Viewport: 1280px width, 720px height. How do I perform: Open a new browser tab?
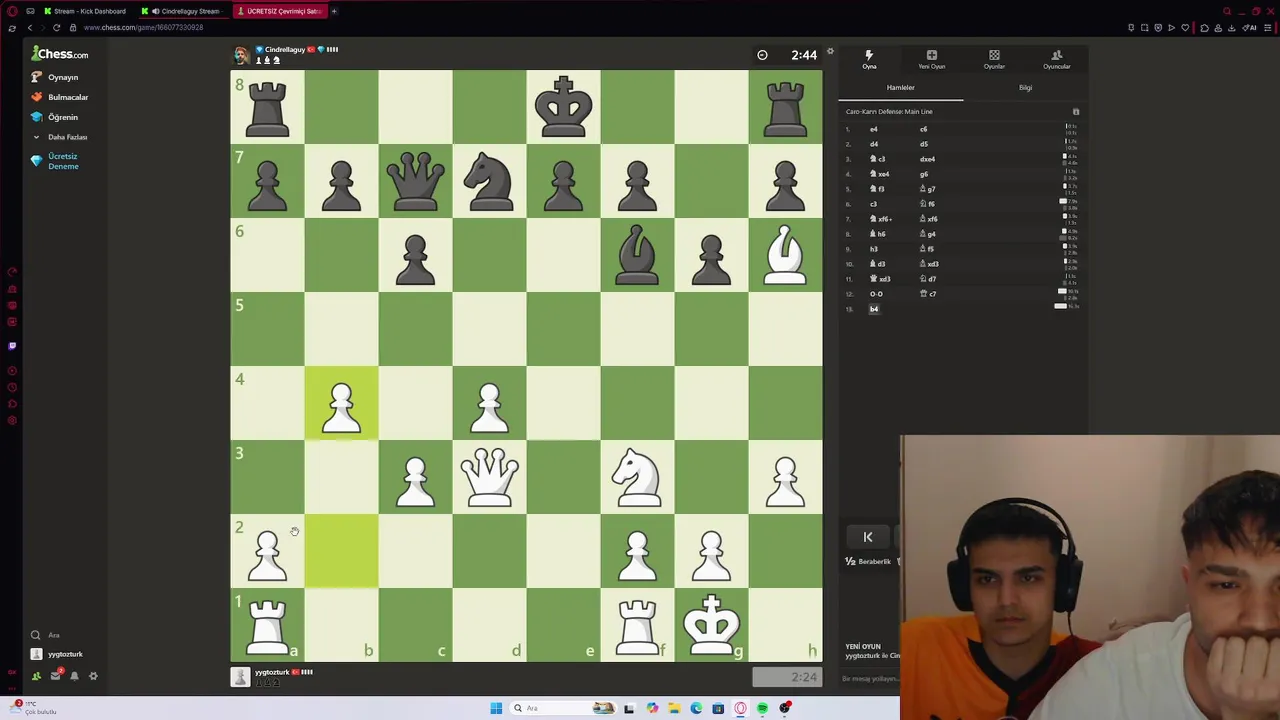334,11
